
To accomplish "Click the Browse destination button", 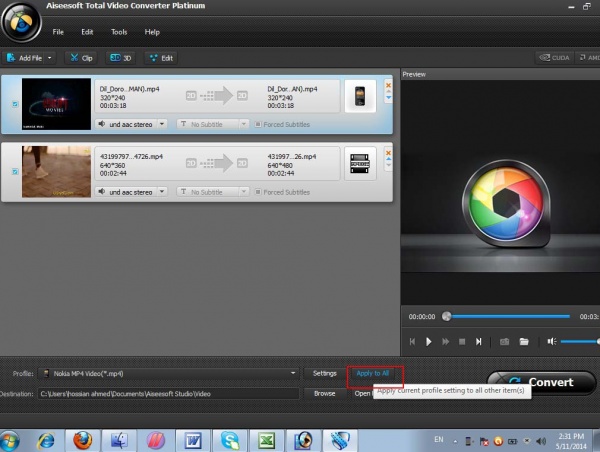I will [324, 393].
